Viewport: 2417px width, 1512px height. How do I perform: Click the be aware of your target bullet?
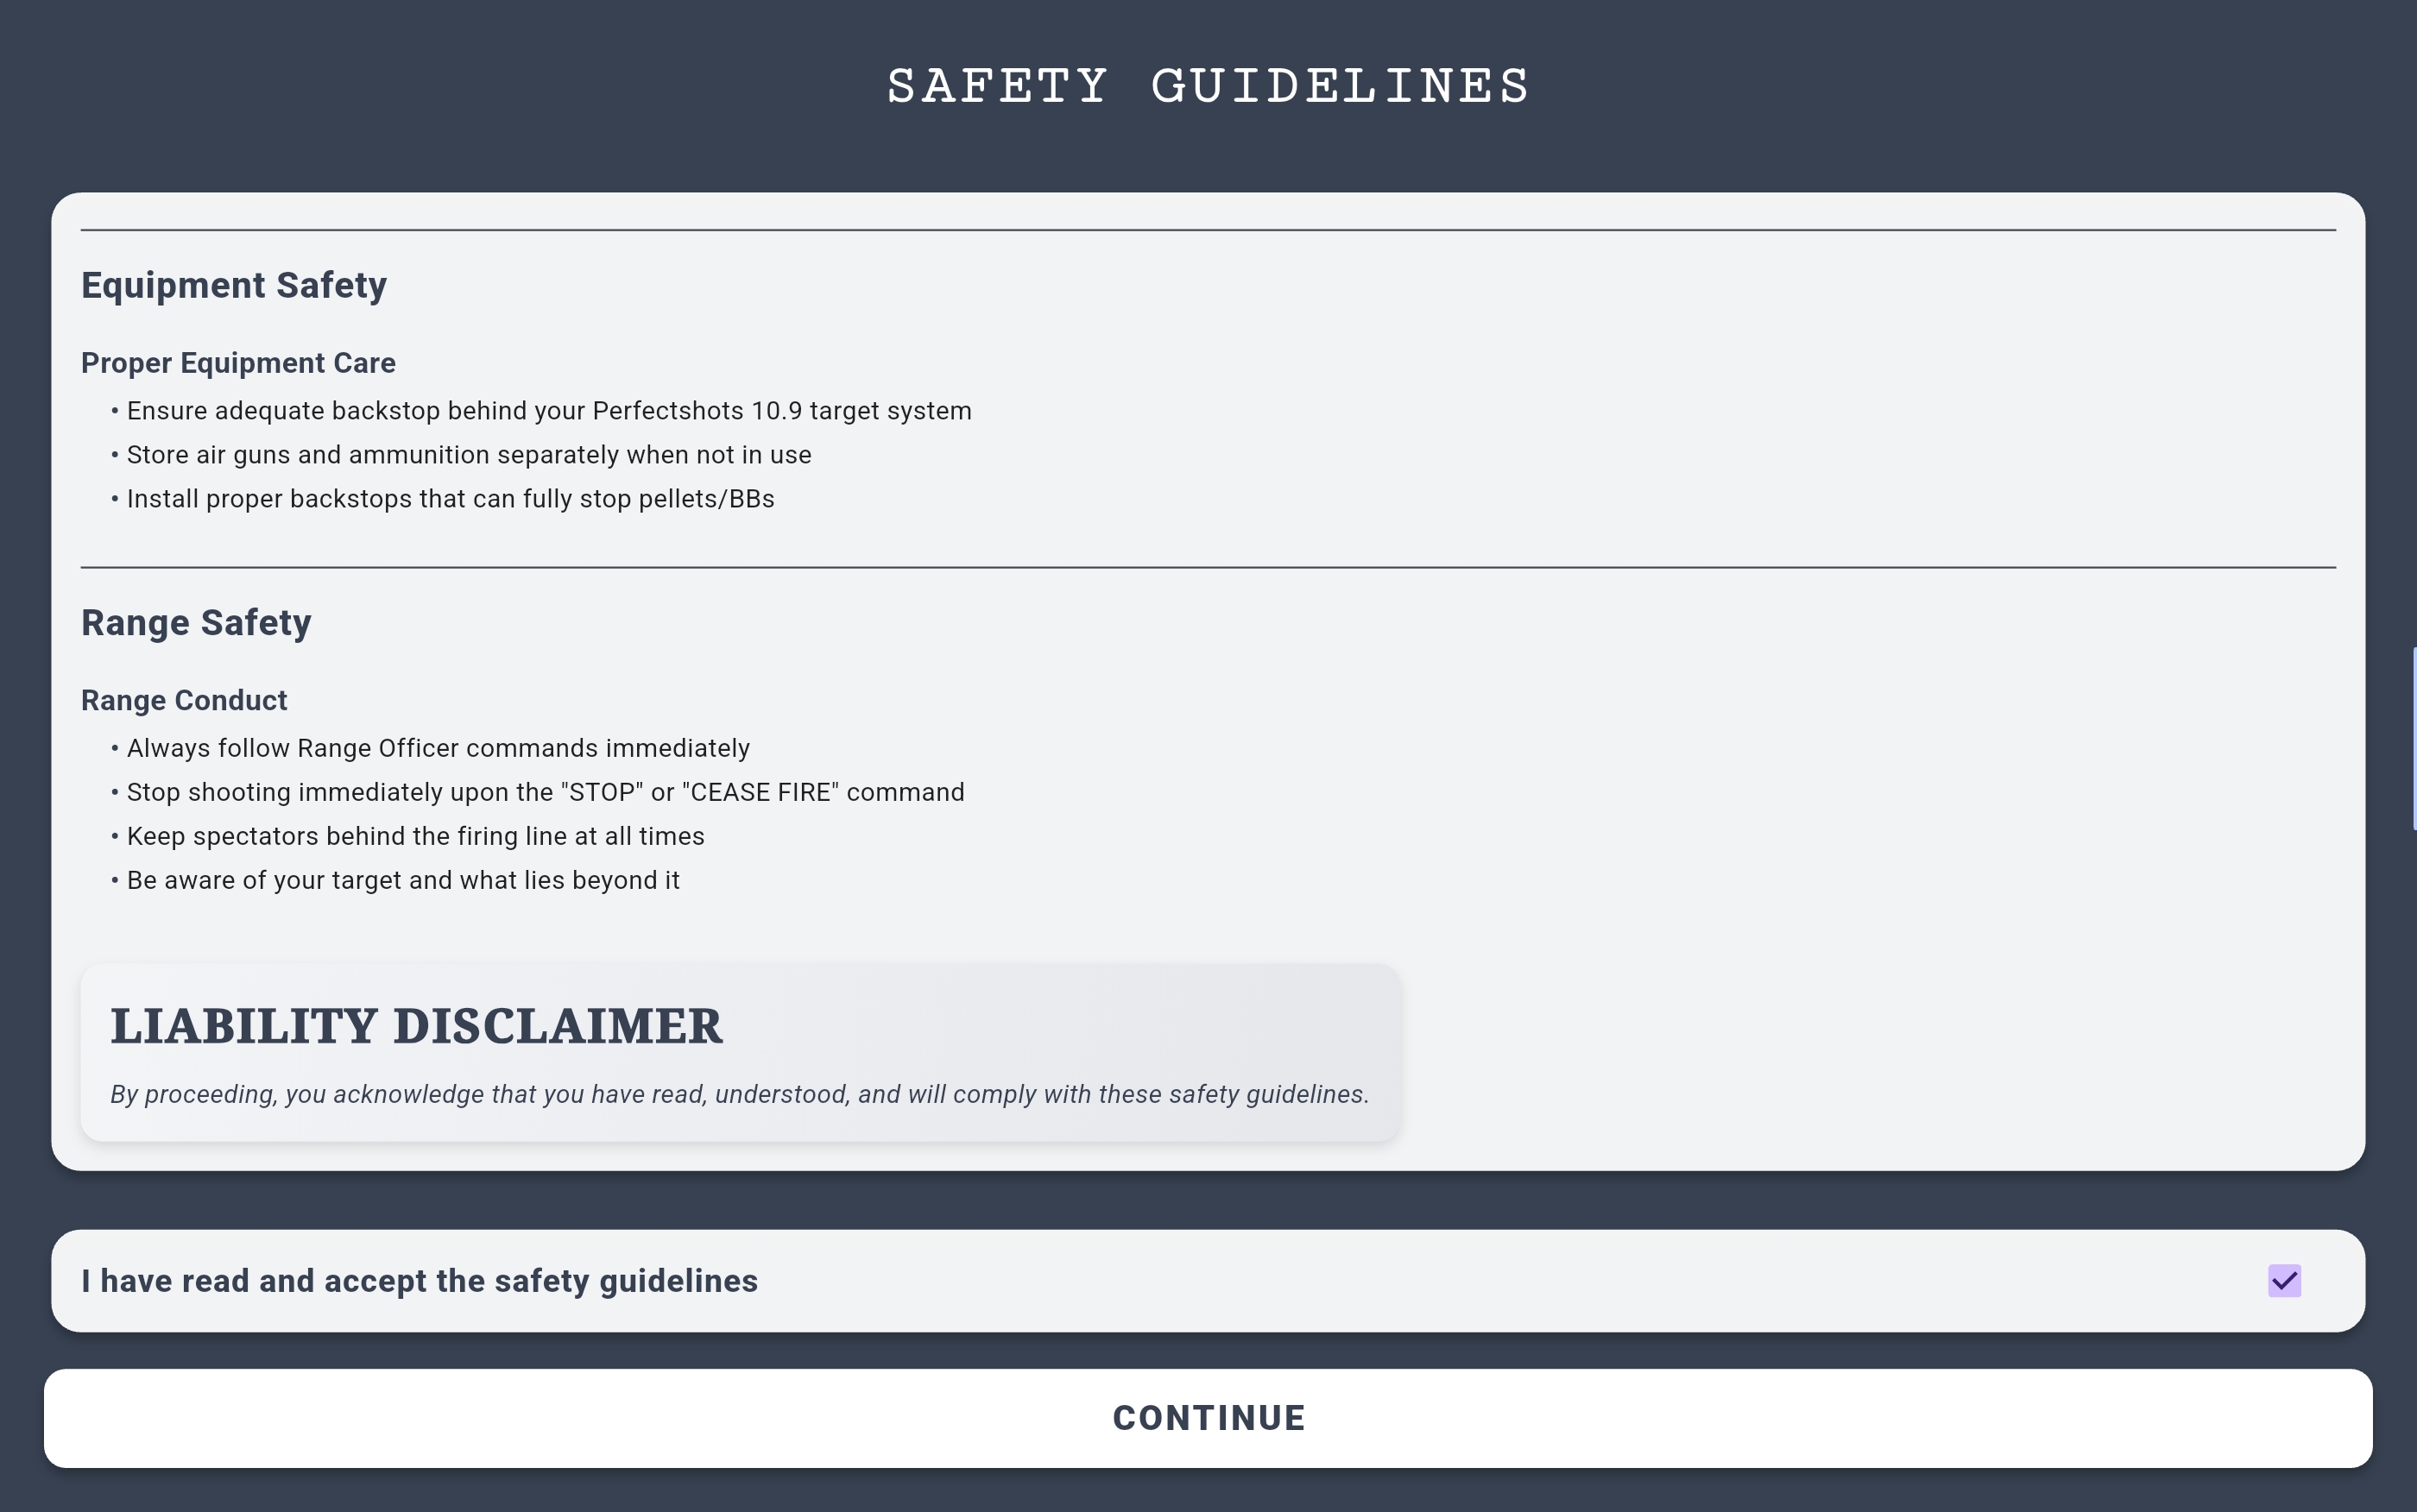(403, 880)
